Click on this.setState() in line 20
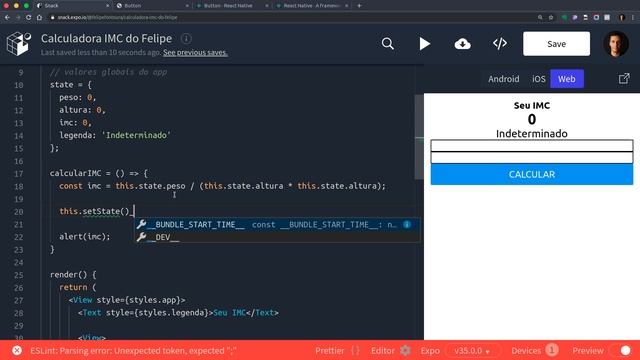 [94, 211]
